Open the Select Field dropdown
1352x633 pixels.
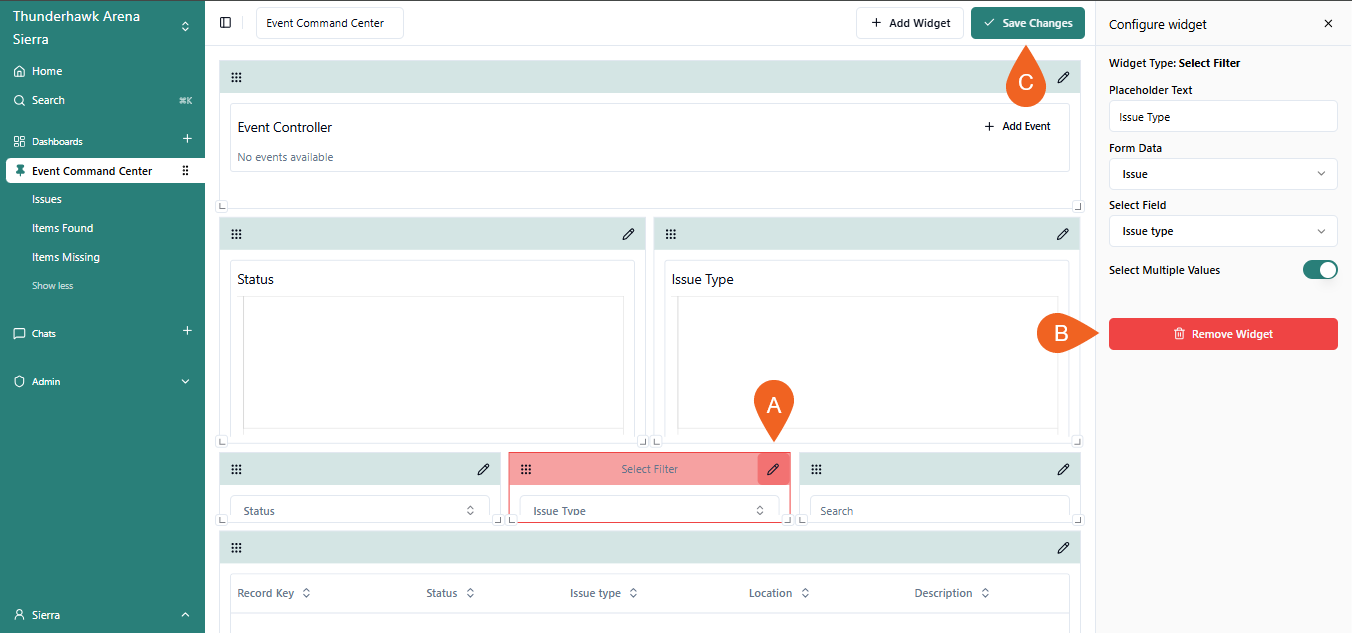coord(1222,231)
